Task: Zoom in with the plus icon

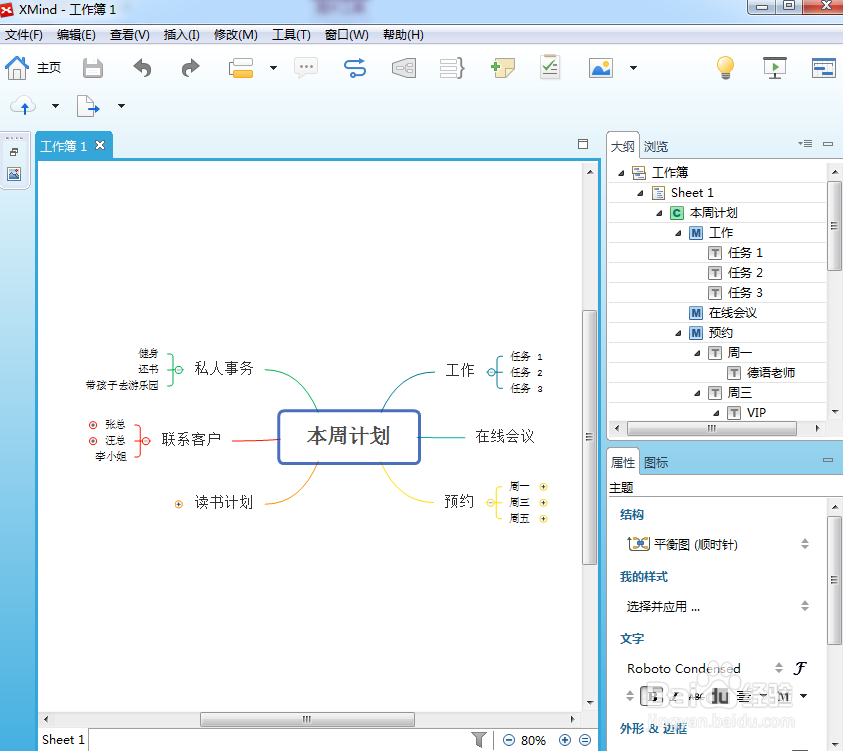Action: (565, 740)
